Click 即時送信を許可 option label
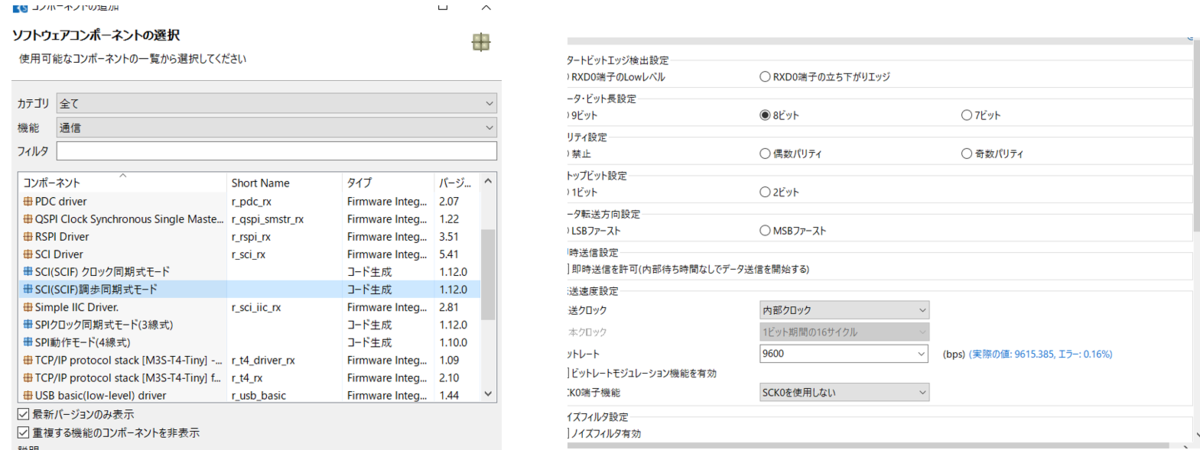1200x450 pixels. (690, 269)
